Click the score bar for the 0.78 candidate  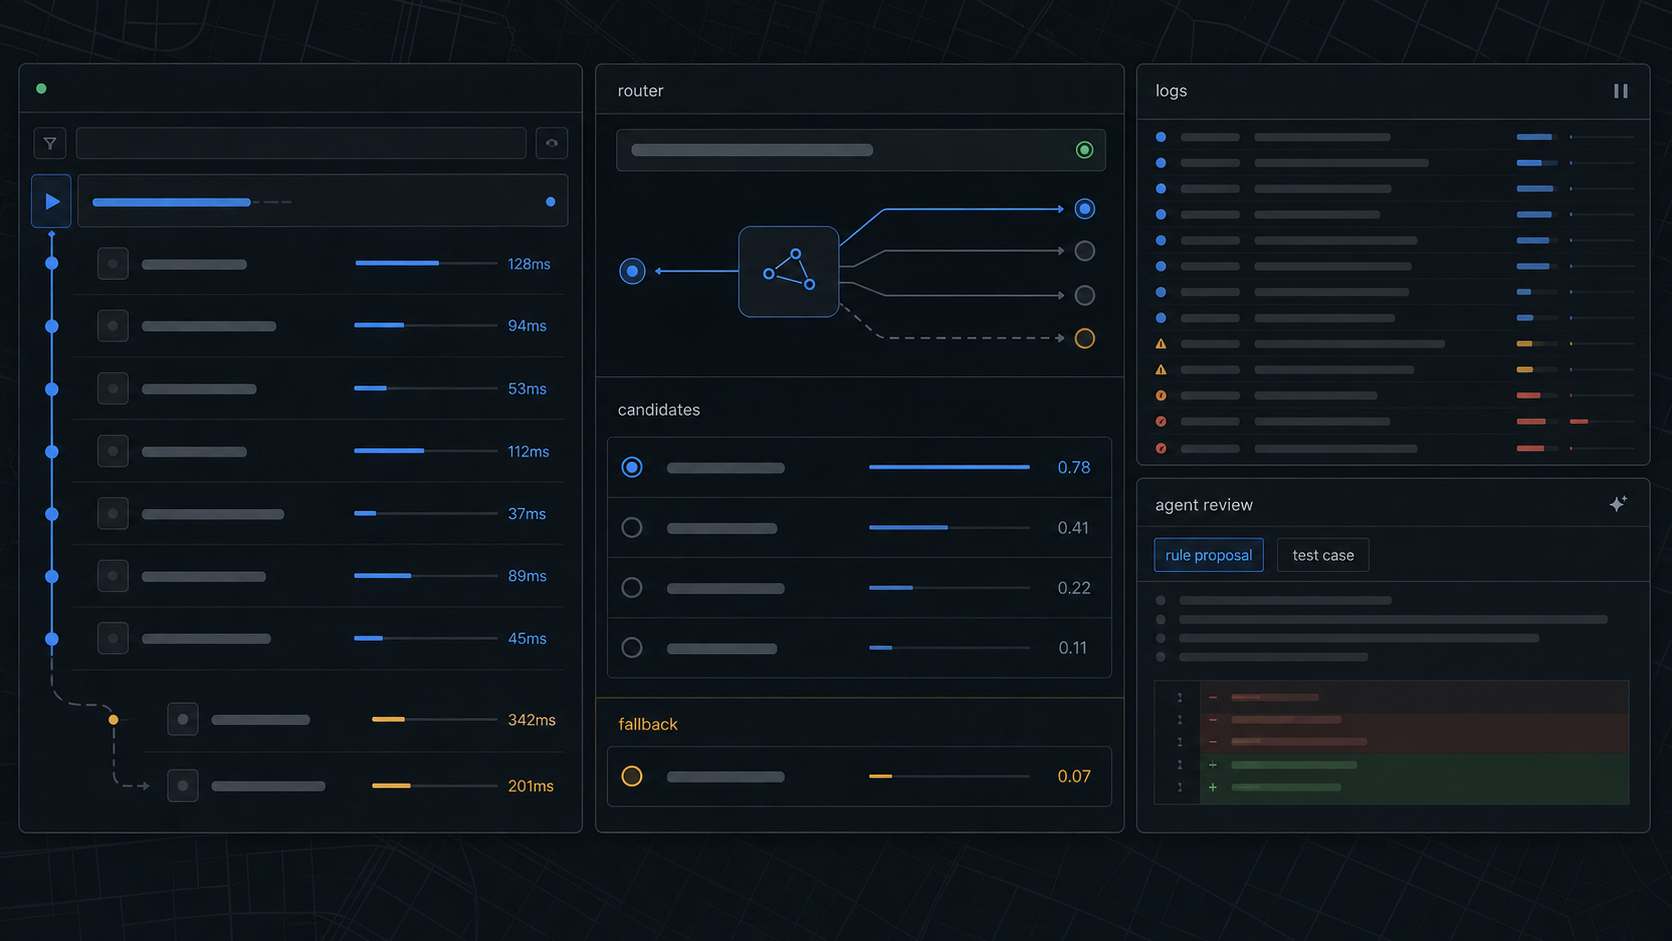click(x=949, y=467)
